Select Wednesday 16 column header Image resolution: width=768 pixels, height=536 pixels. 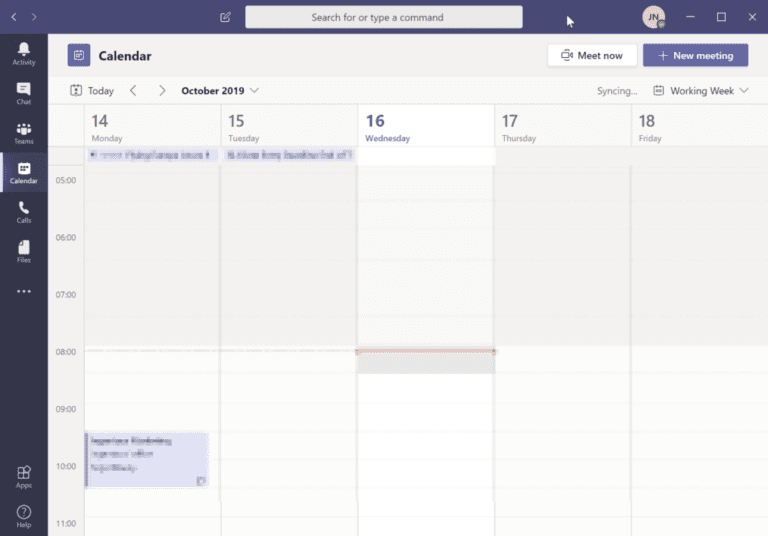point(426,125)
